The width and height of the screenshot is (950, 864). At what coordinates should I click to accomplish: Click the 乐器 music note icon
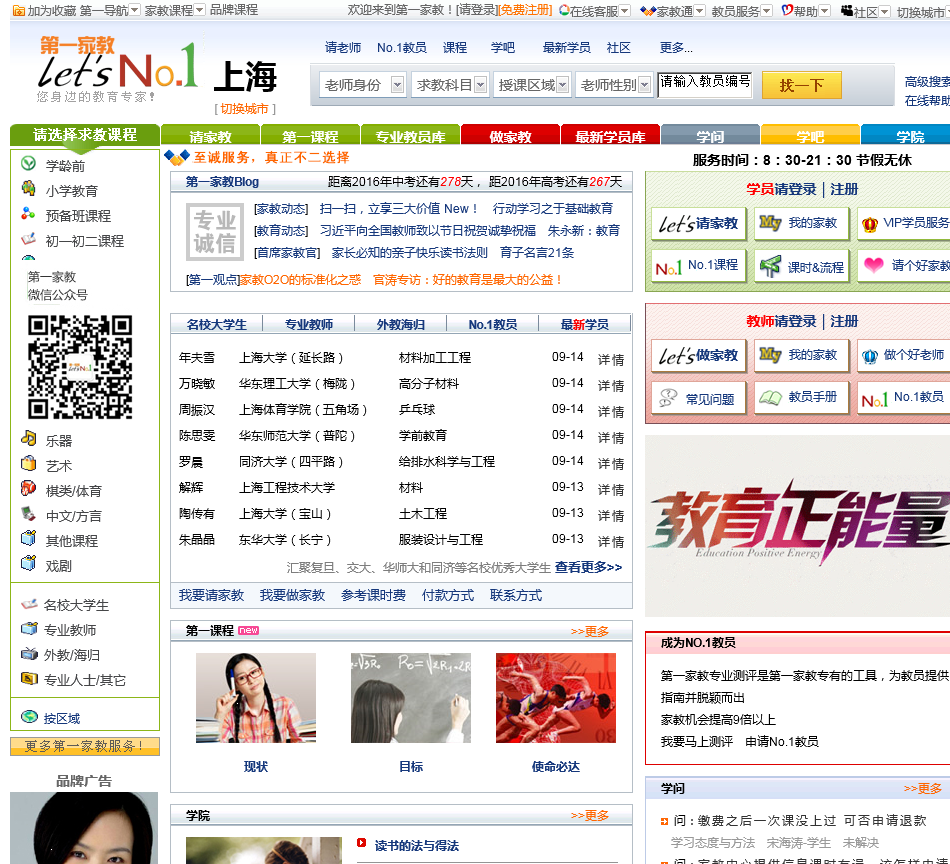click(28, 438)
